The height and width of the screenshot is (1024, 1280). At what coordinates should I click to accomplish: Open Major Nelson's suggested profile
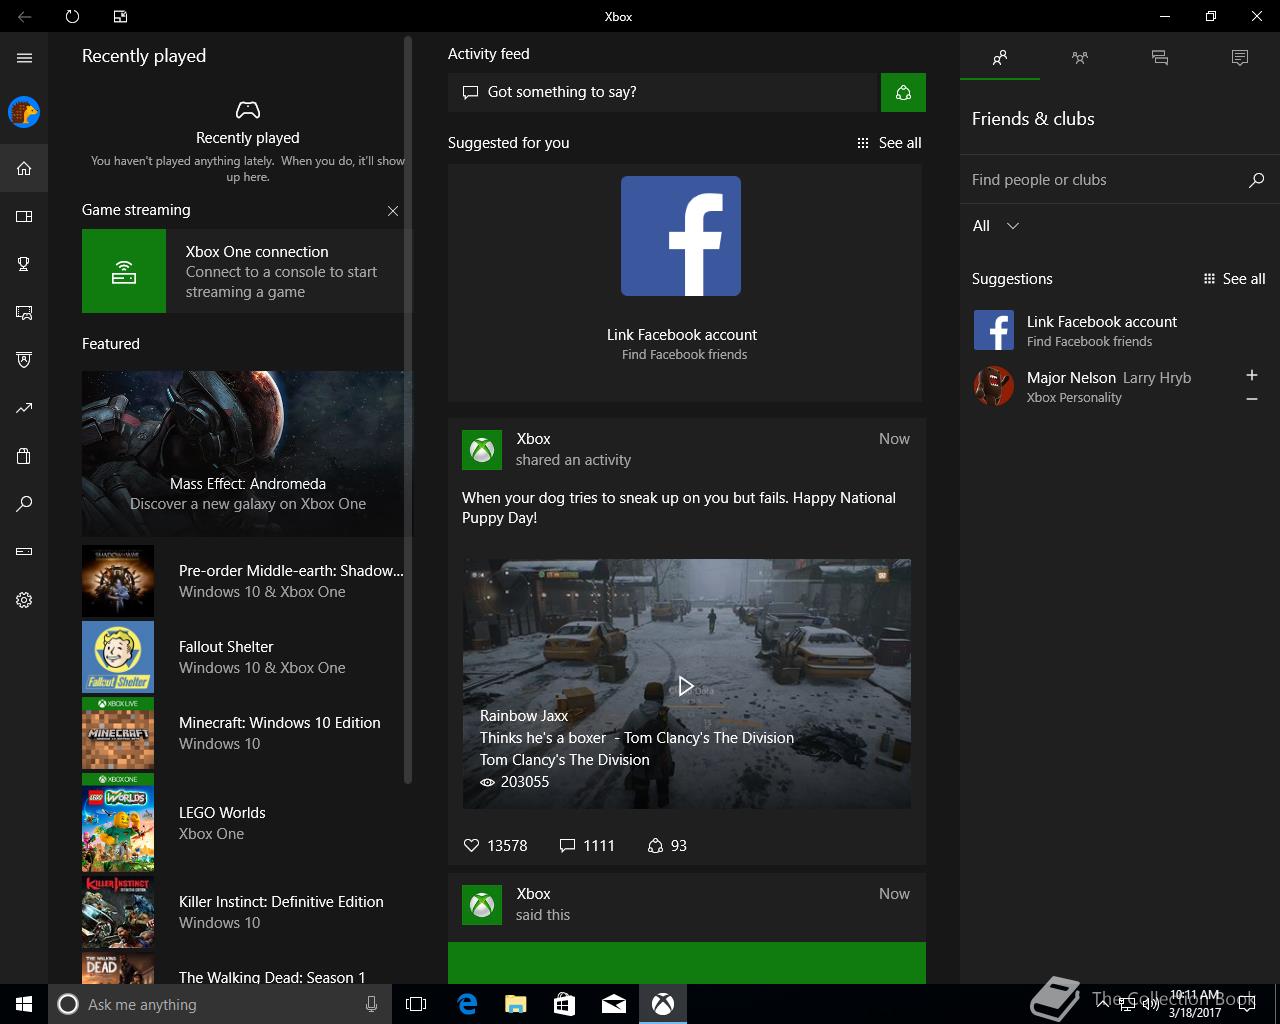1100,387
